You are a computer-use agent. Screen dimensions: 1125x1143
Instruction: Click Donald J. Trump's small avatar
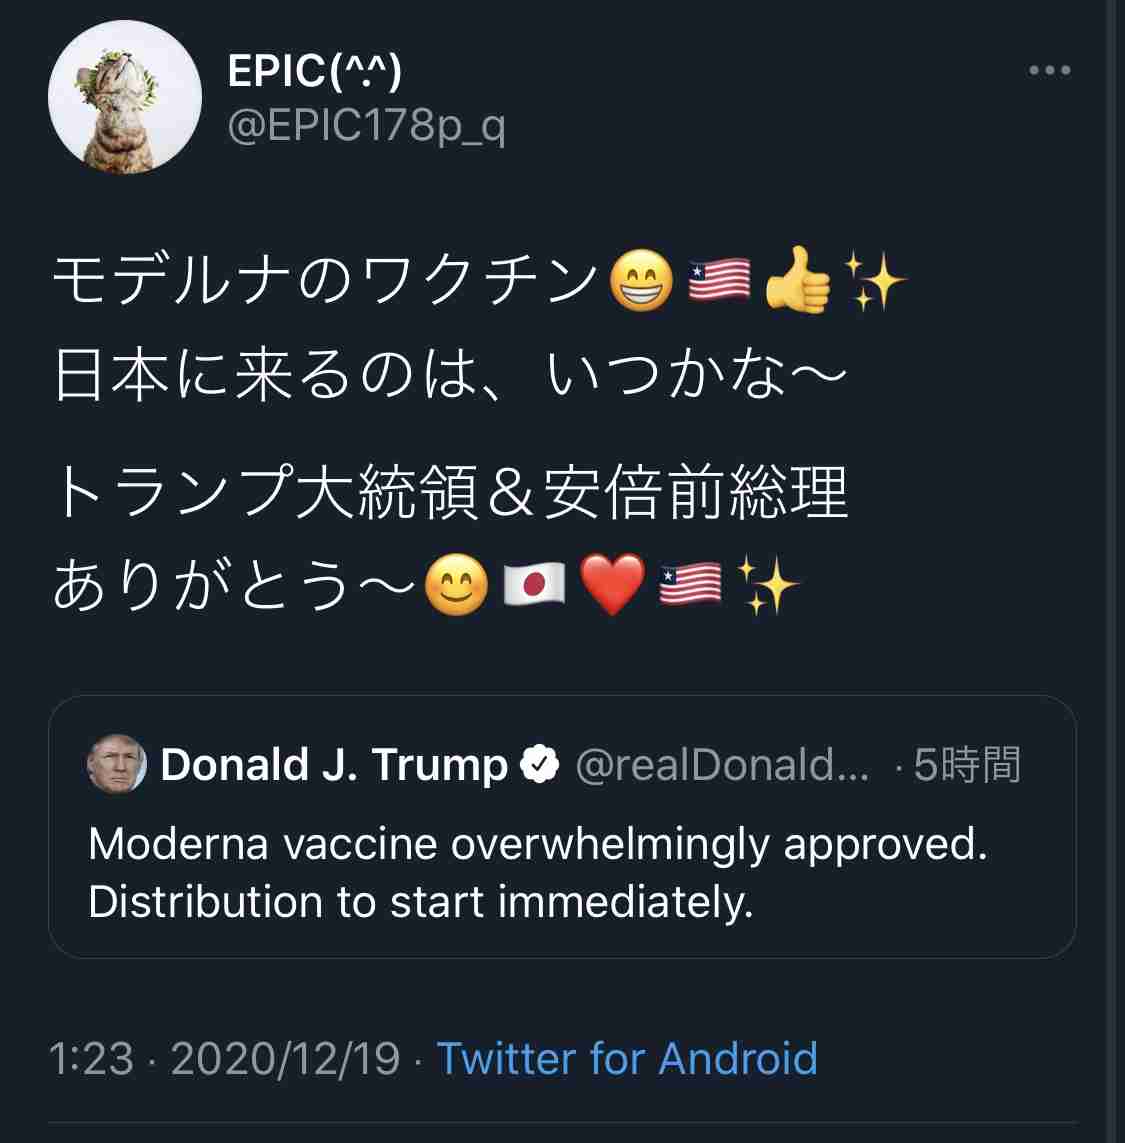pos(118,765)
